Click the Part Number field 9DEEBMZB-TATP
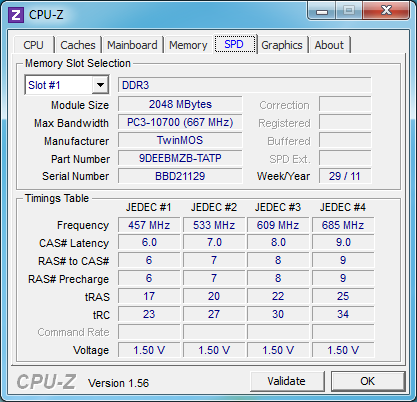Viewport: 417px width, 402px height. pos(180,158)
